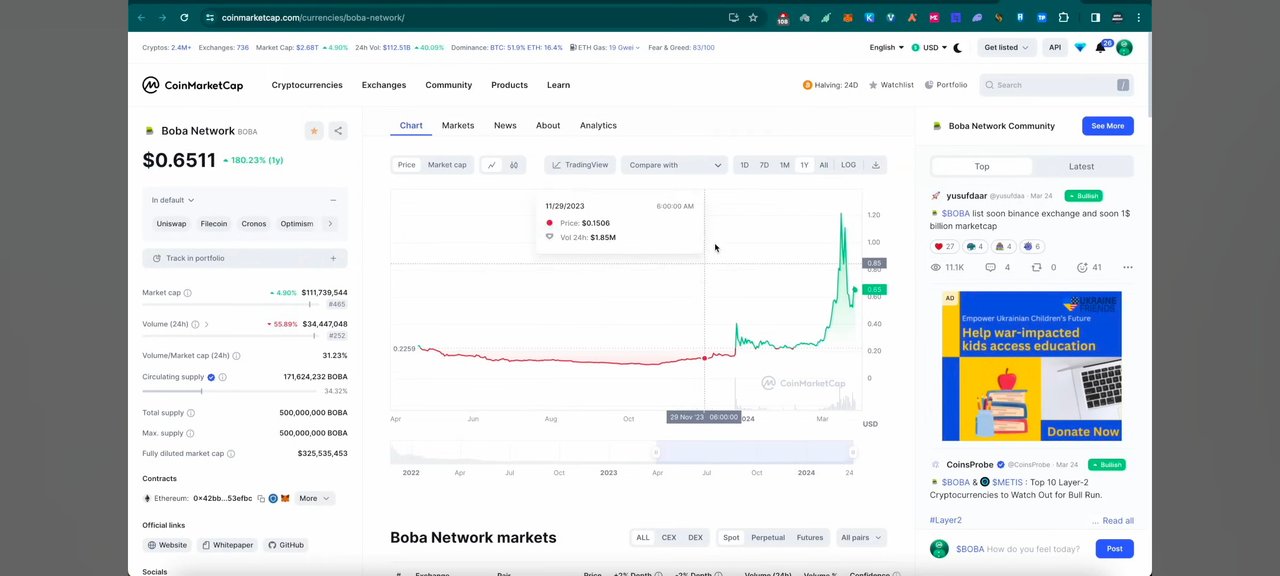
Task: Click info icon next to Market cap
Action: click(x=187, y=293)
